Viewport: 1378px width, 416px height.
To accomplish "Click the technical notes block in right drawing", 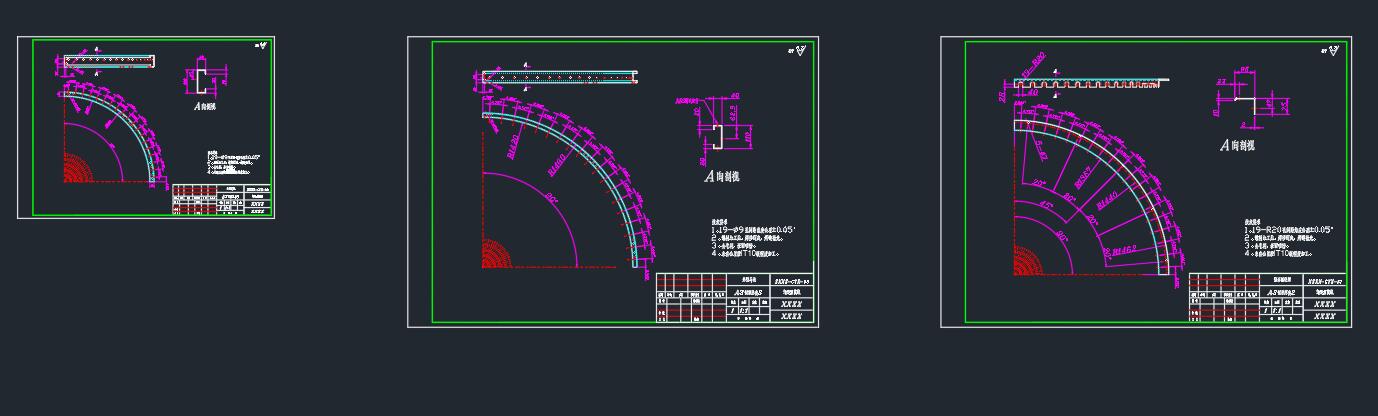I will 1290,240.
